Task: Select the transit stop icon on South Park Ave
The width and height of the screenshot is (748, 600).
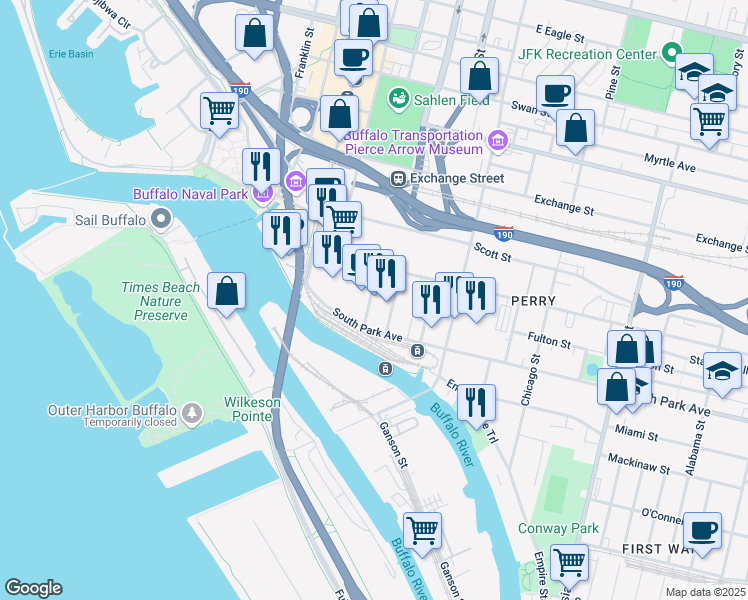Action: tap(417, 351)
